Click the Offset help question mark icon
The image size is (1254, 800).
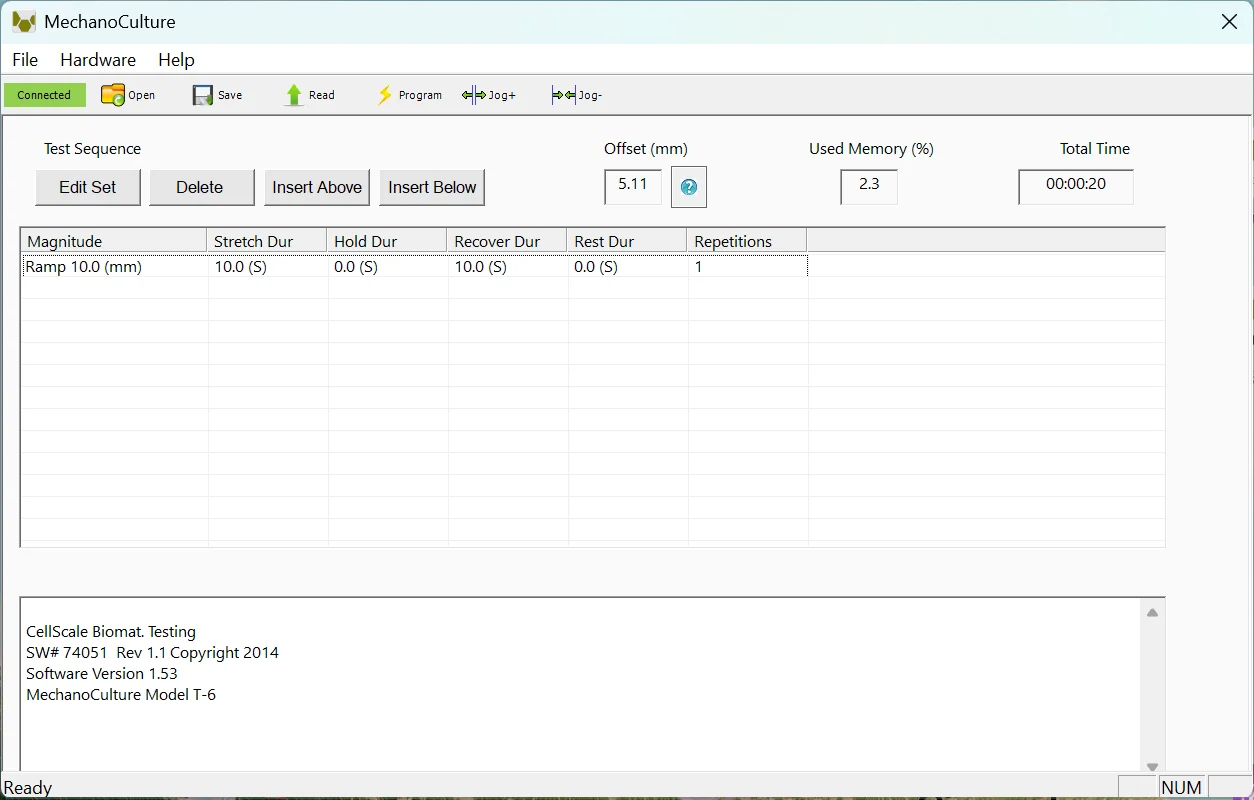pyautogui.click(x=689, y=187)
